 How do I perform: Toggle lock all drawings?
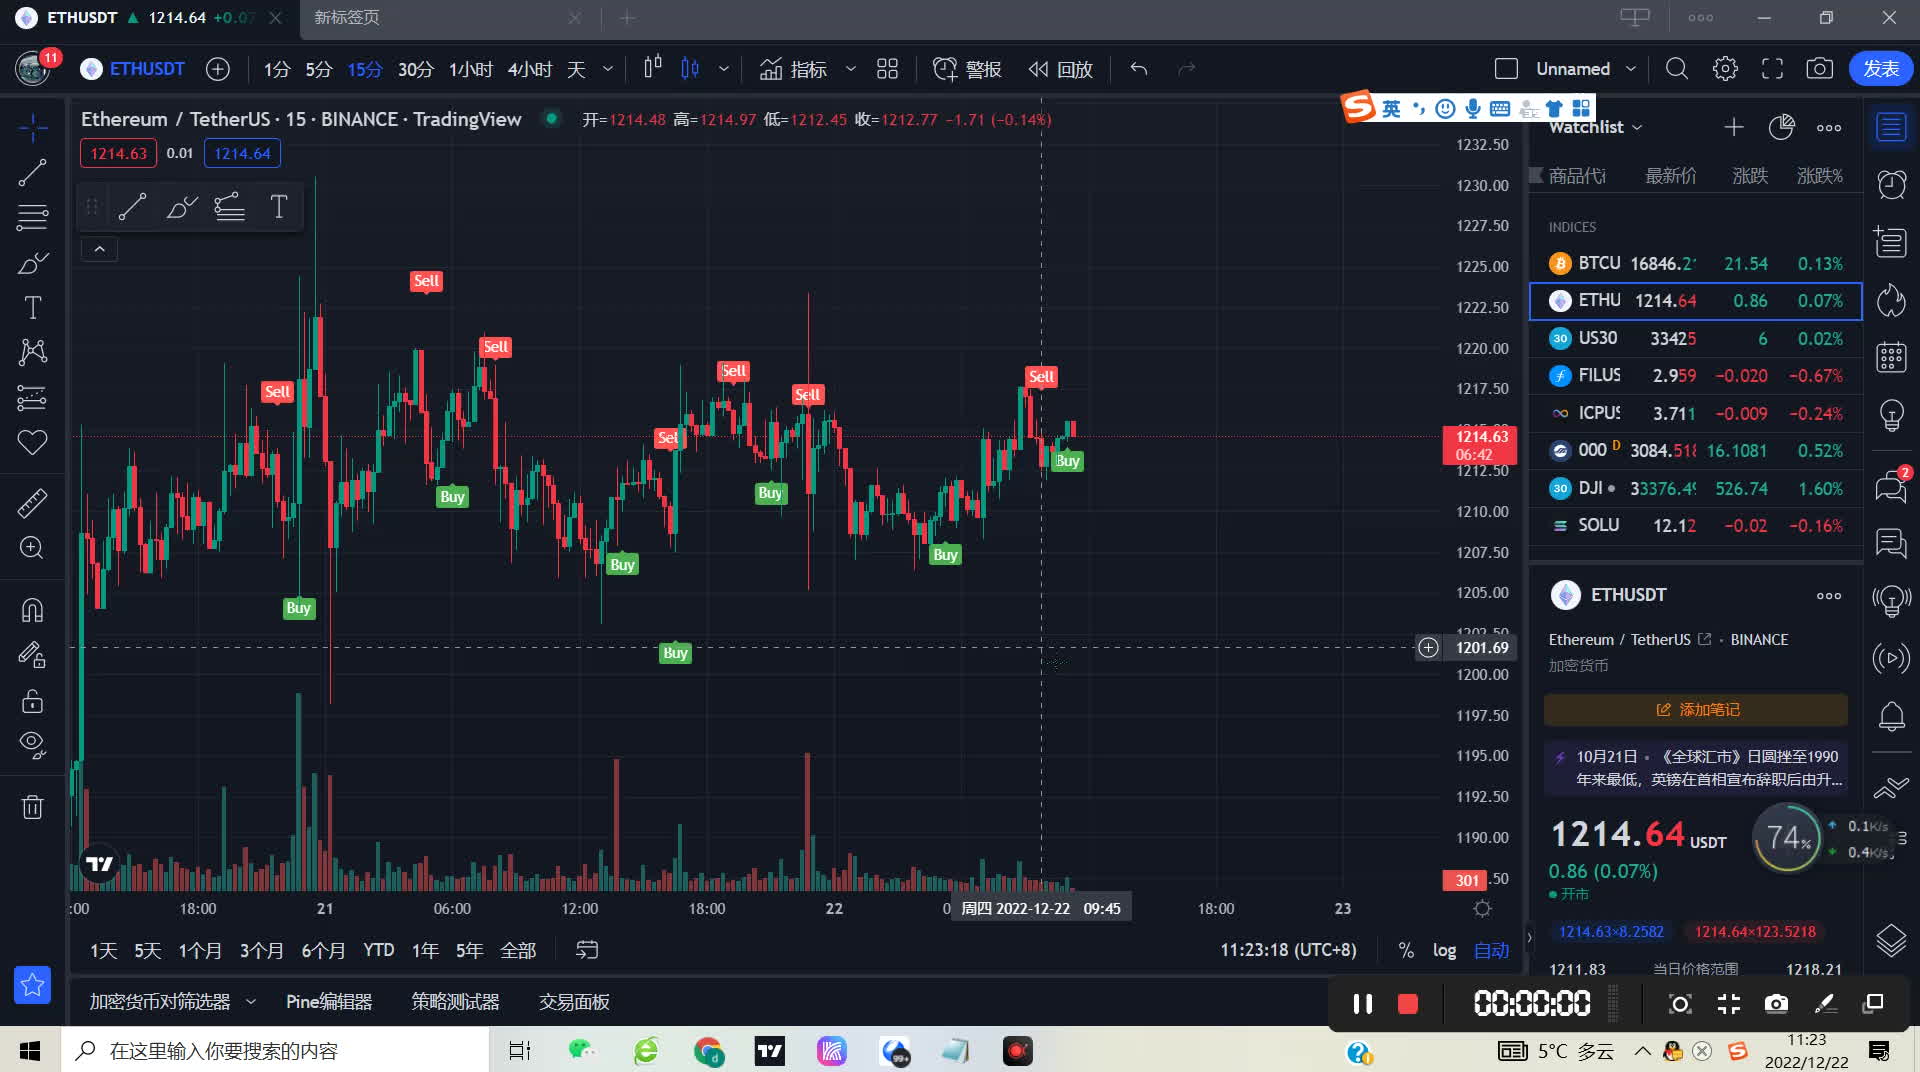click(x=32, y=701)
